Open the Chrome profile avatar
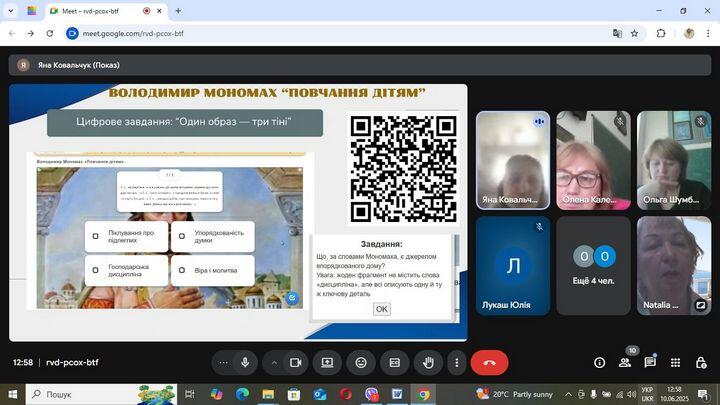Screen dimensions: 720x405 (x=689, y=34)
